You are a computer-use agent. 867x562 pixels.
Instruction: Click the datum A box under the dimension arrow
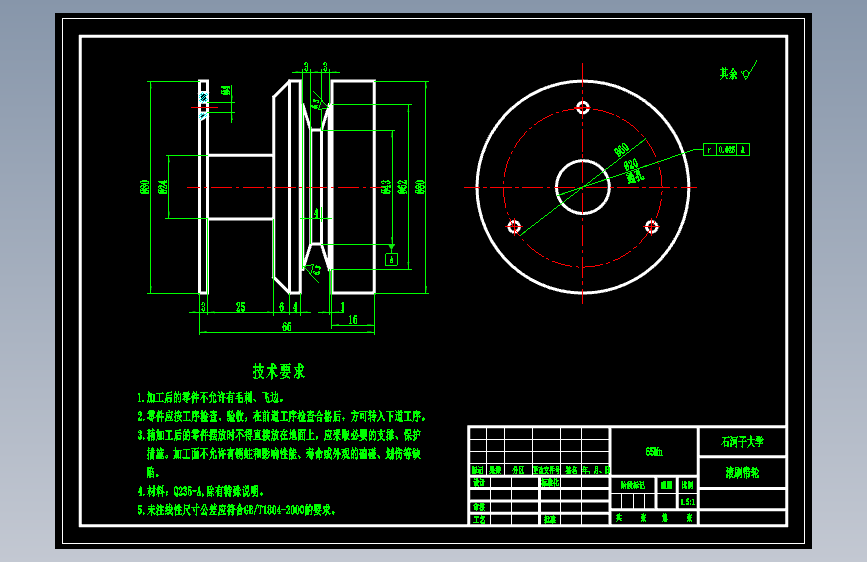[391, 259]
